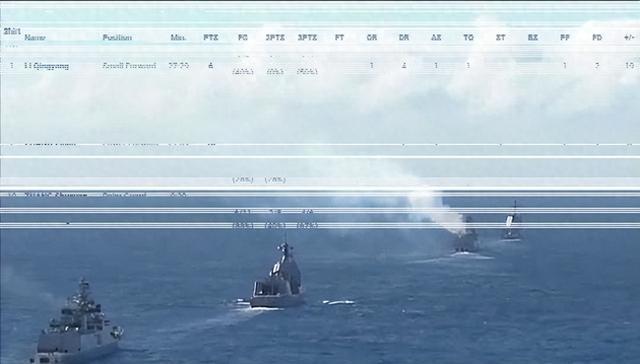
Task: Sort by OR offensive rebounds header
Action: pos(371,38)
